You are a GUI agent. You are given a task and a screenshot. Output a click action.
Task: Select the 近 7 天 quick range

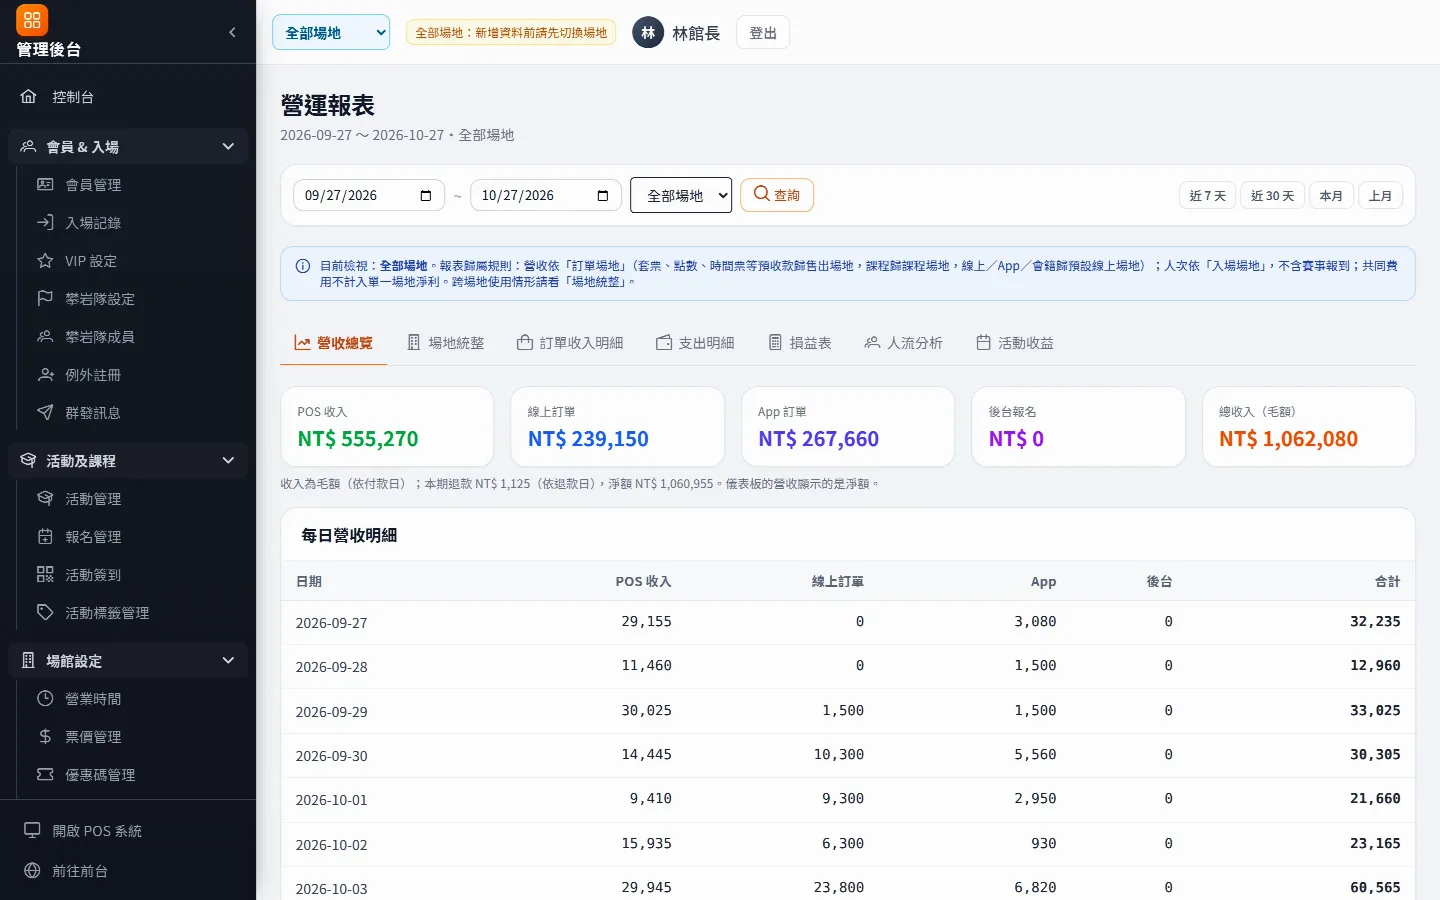(x=1208, y=196)
